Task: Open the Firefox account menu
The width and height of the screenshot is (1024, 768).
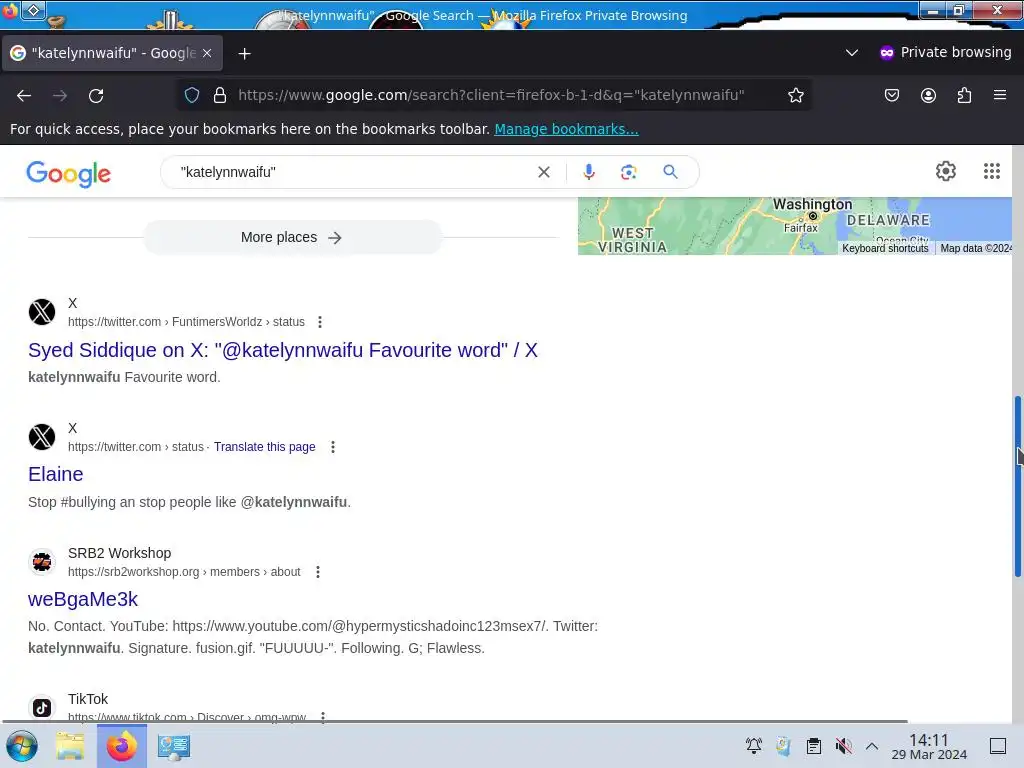Action: coord(928,95)
